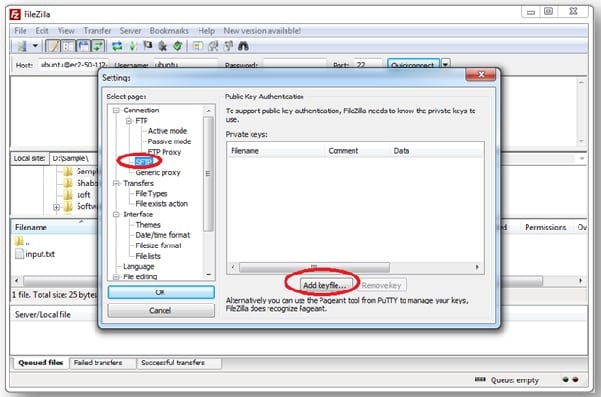
Task: Click OK in Settings dialog
Action: [161, 292]
